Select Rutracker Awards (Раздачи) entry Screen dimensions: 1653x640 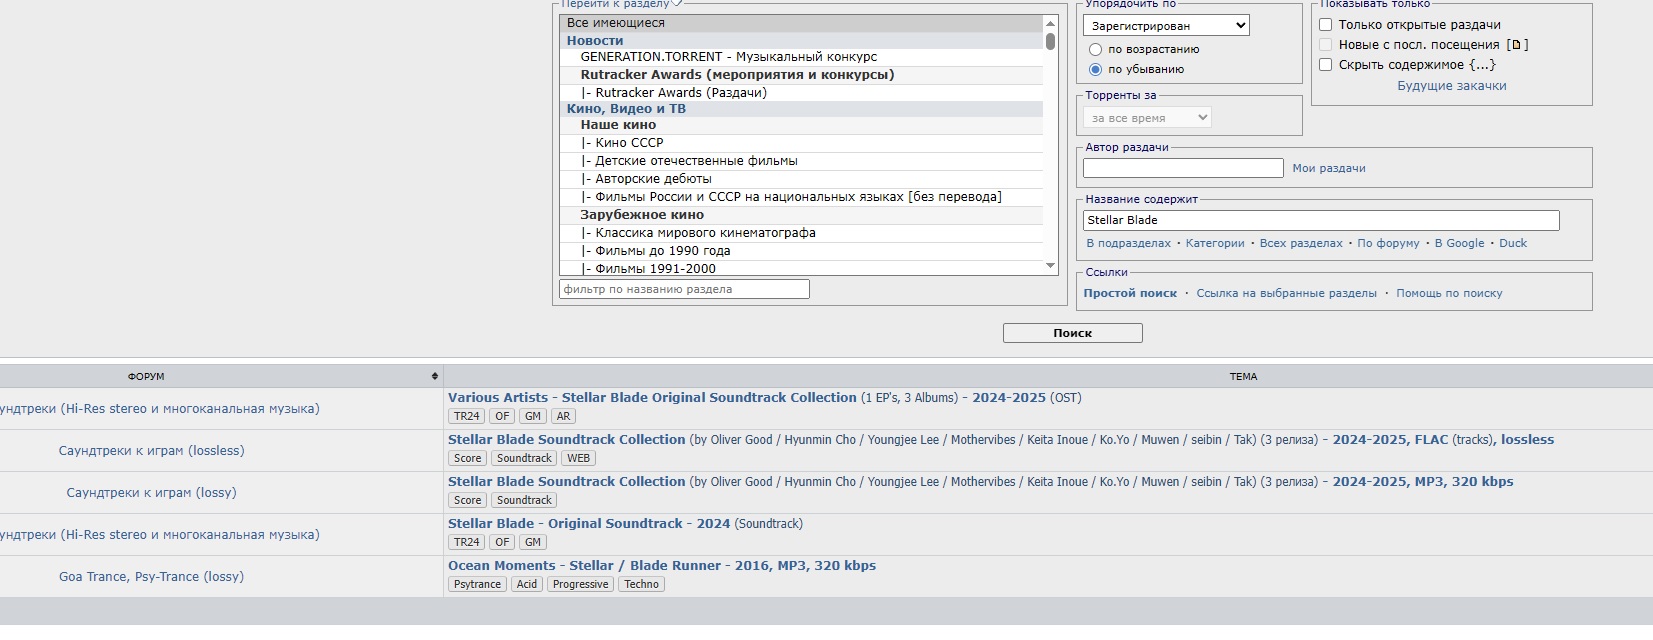801,93
